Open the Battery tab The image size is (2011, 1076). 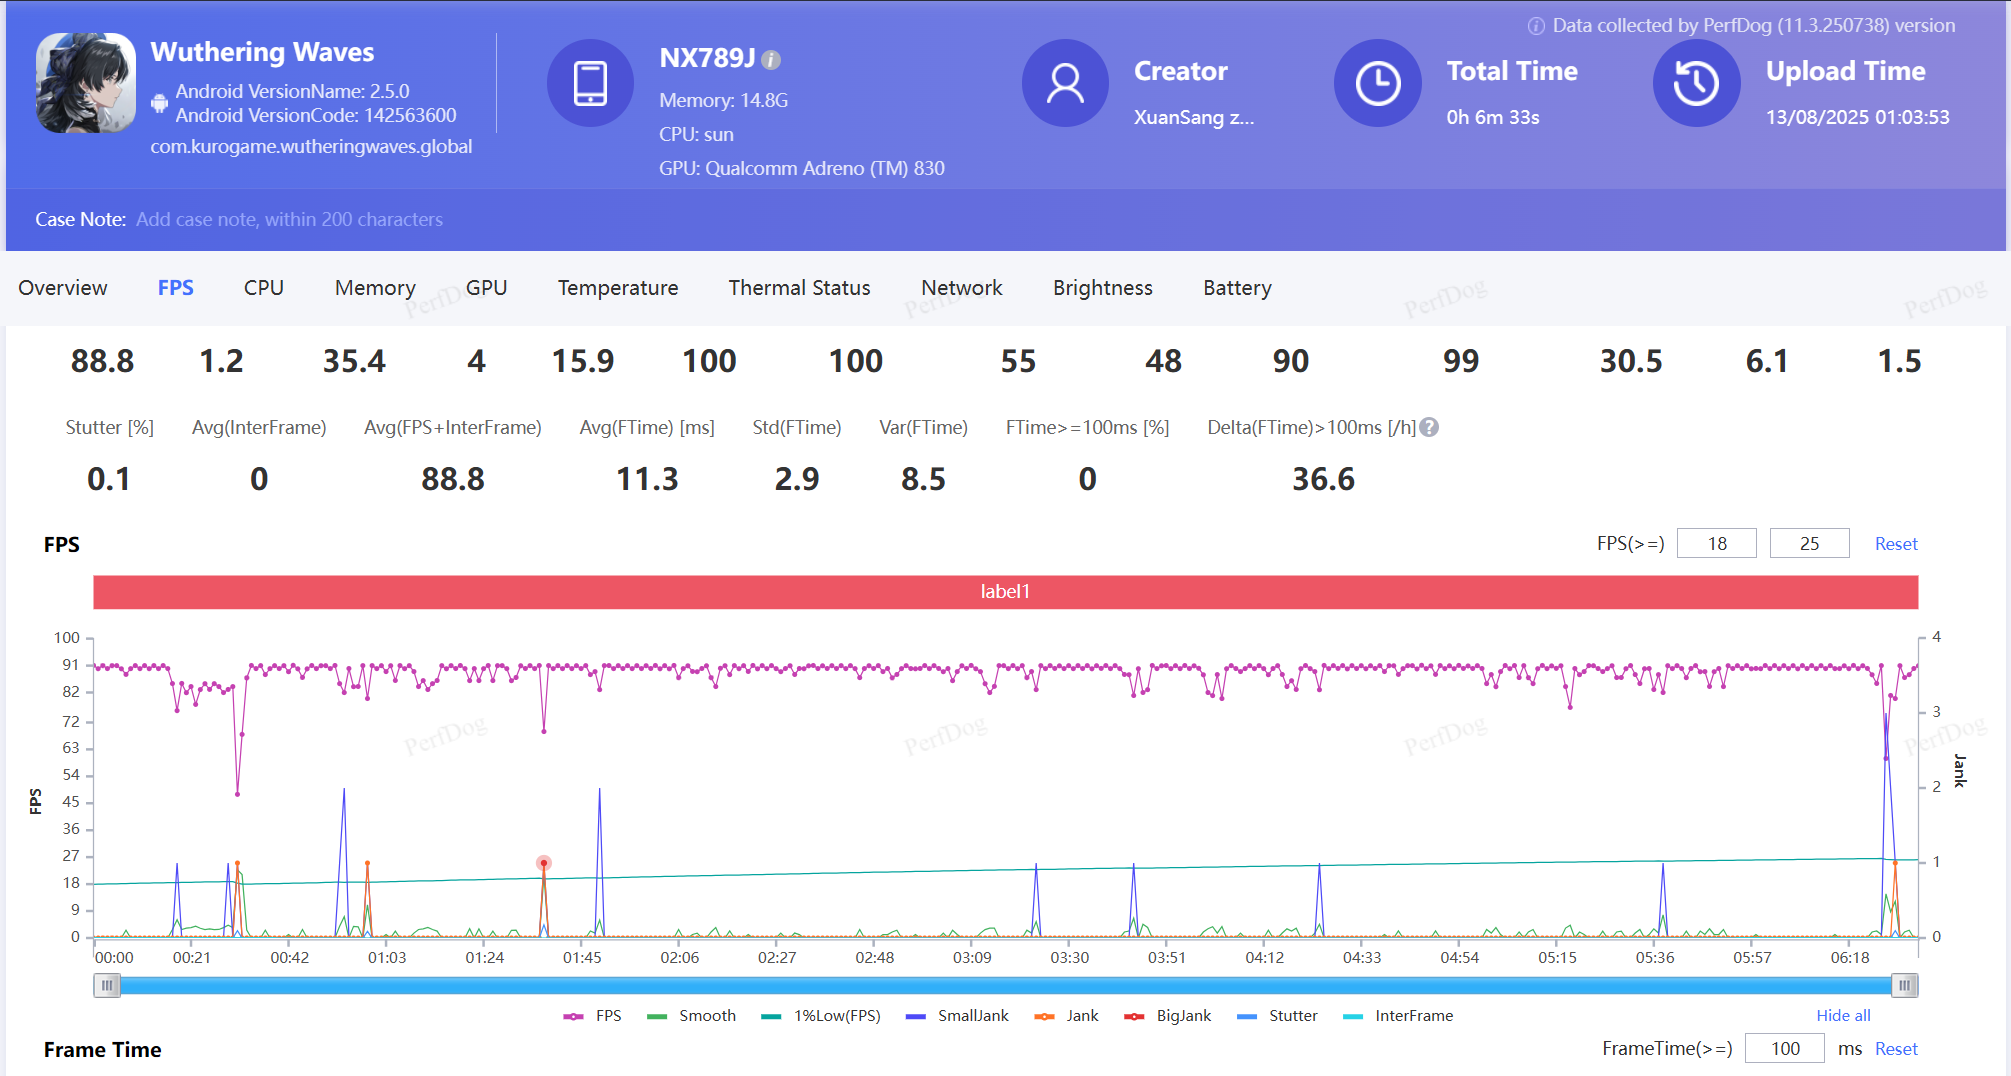(1237, 288)
